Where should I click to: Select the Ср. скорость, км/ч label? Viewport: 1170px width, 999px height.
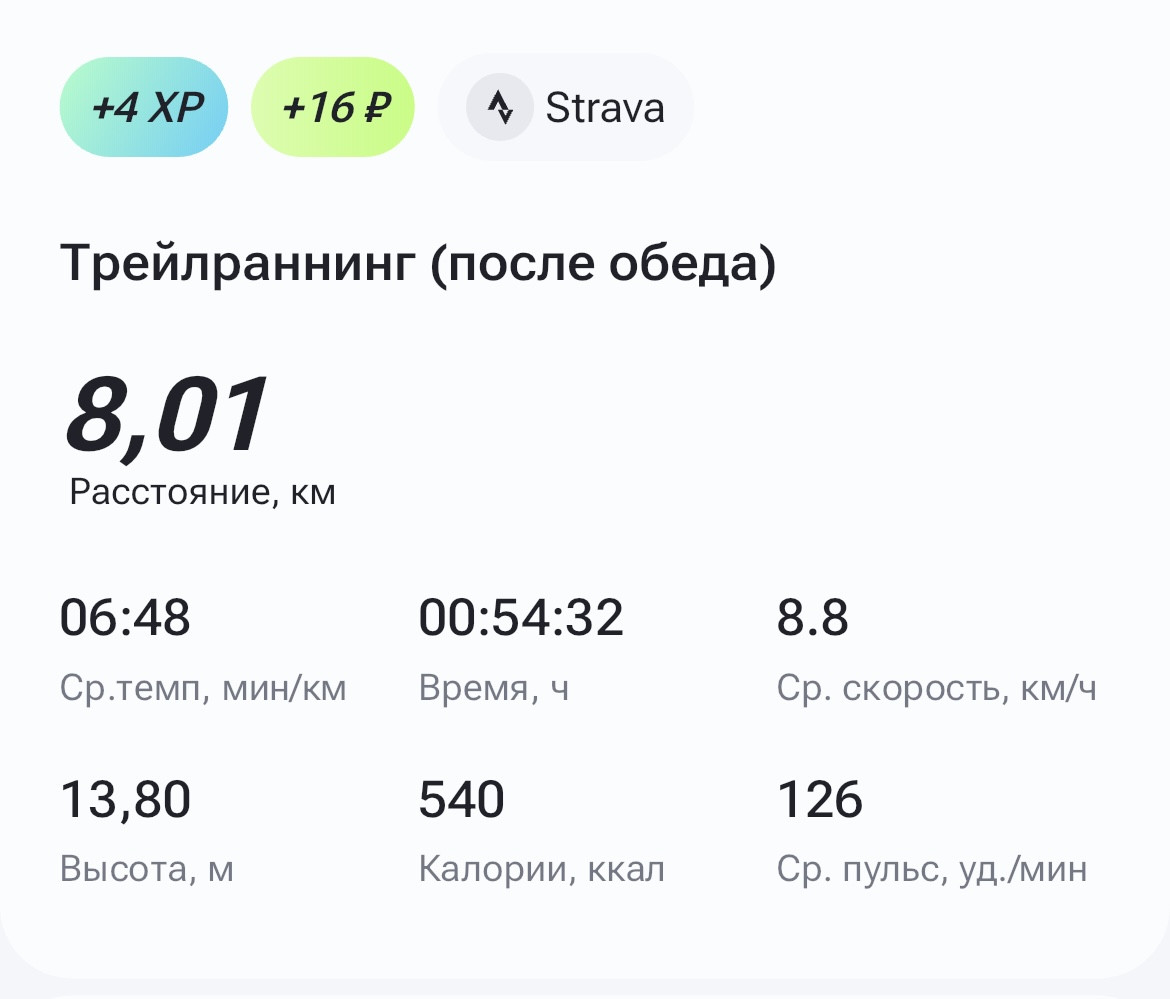936,688
